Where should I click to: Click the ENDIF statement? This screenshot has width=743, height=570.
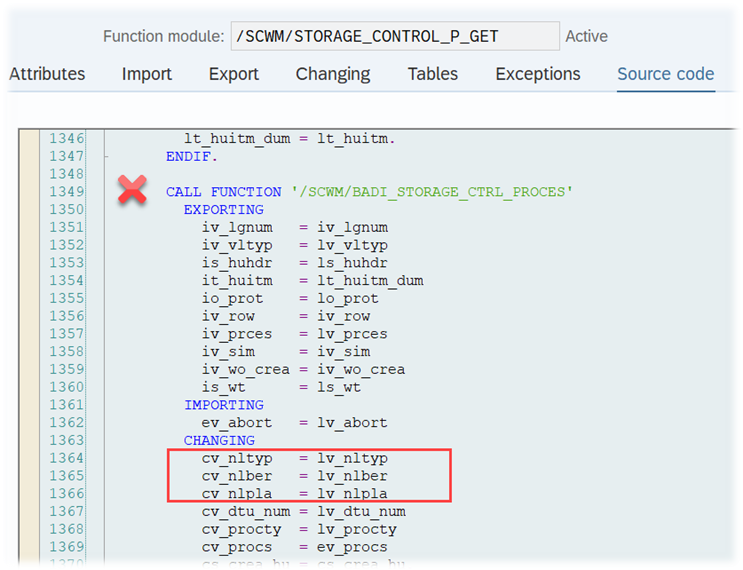[x=191, y=156]
